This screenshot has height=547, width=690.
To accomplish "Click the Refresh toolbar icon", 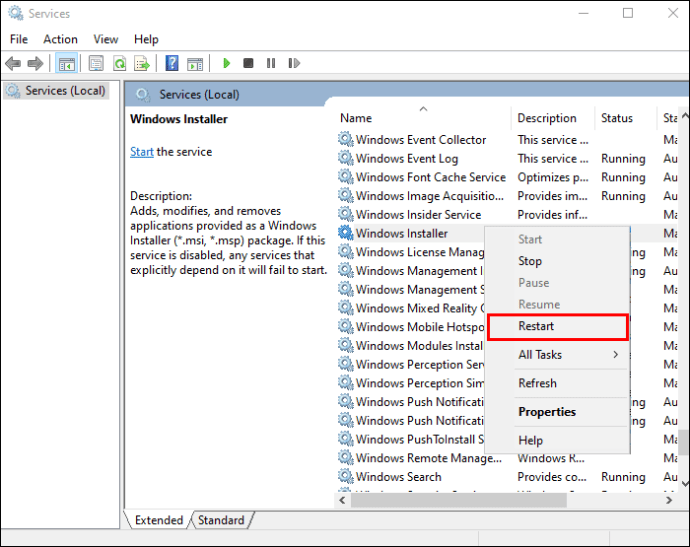I will point(119,63).
